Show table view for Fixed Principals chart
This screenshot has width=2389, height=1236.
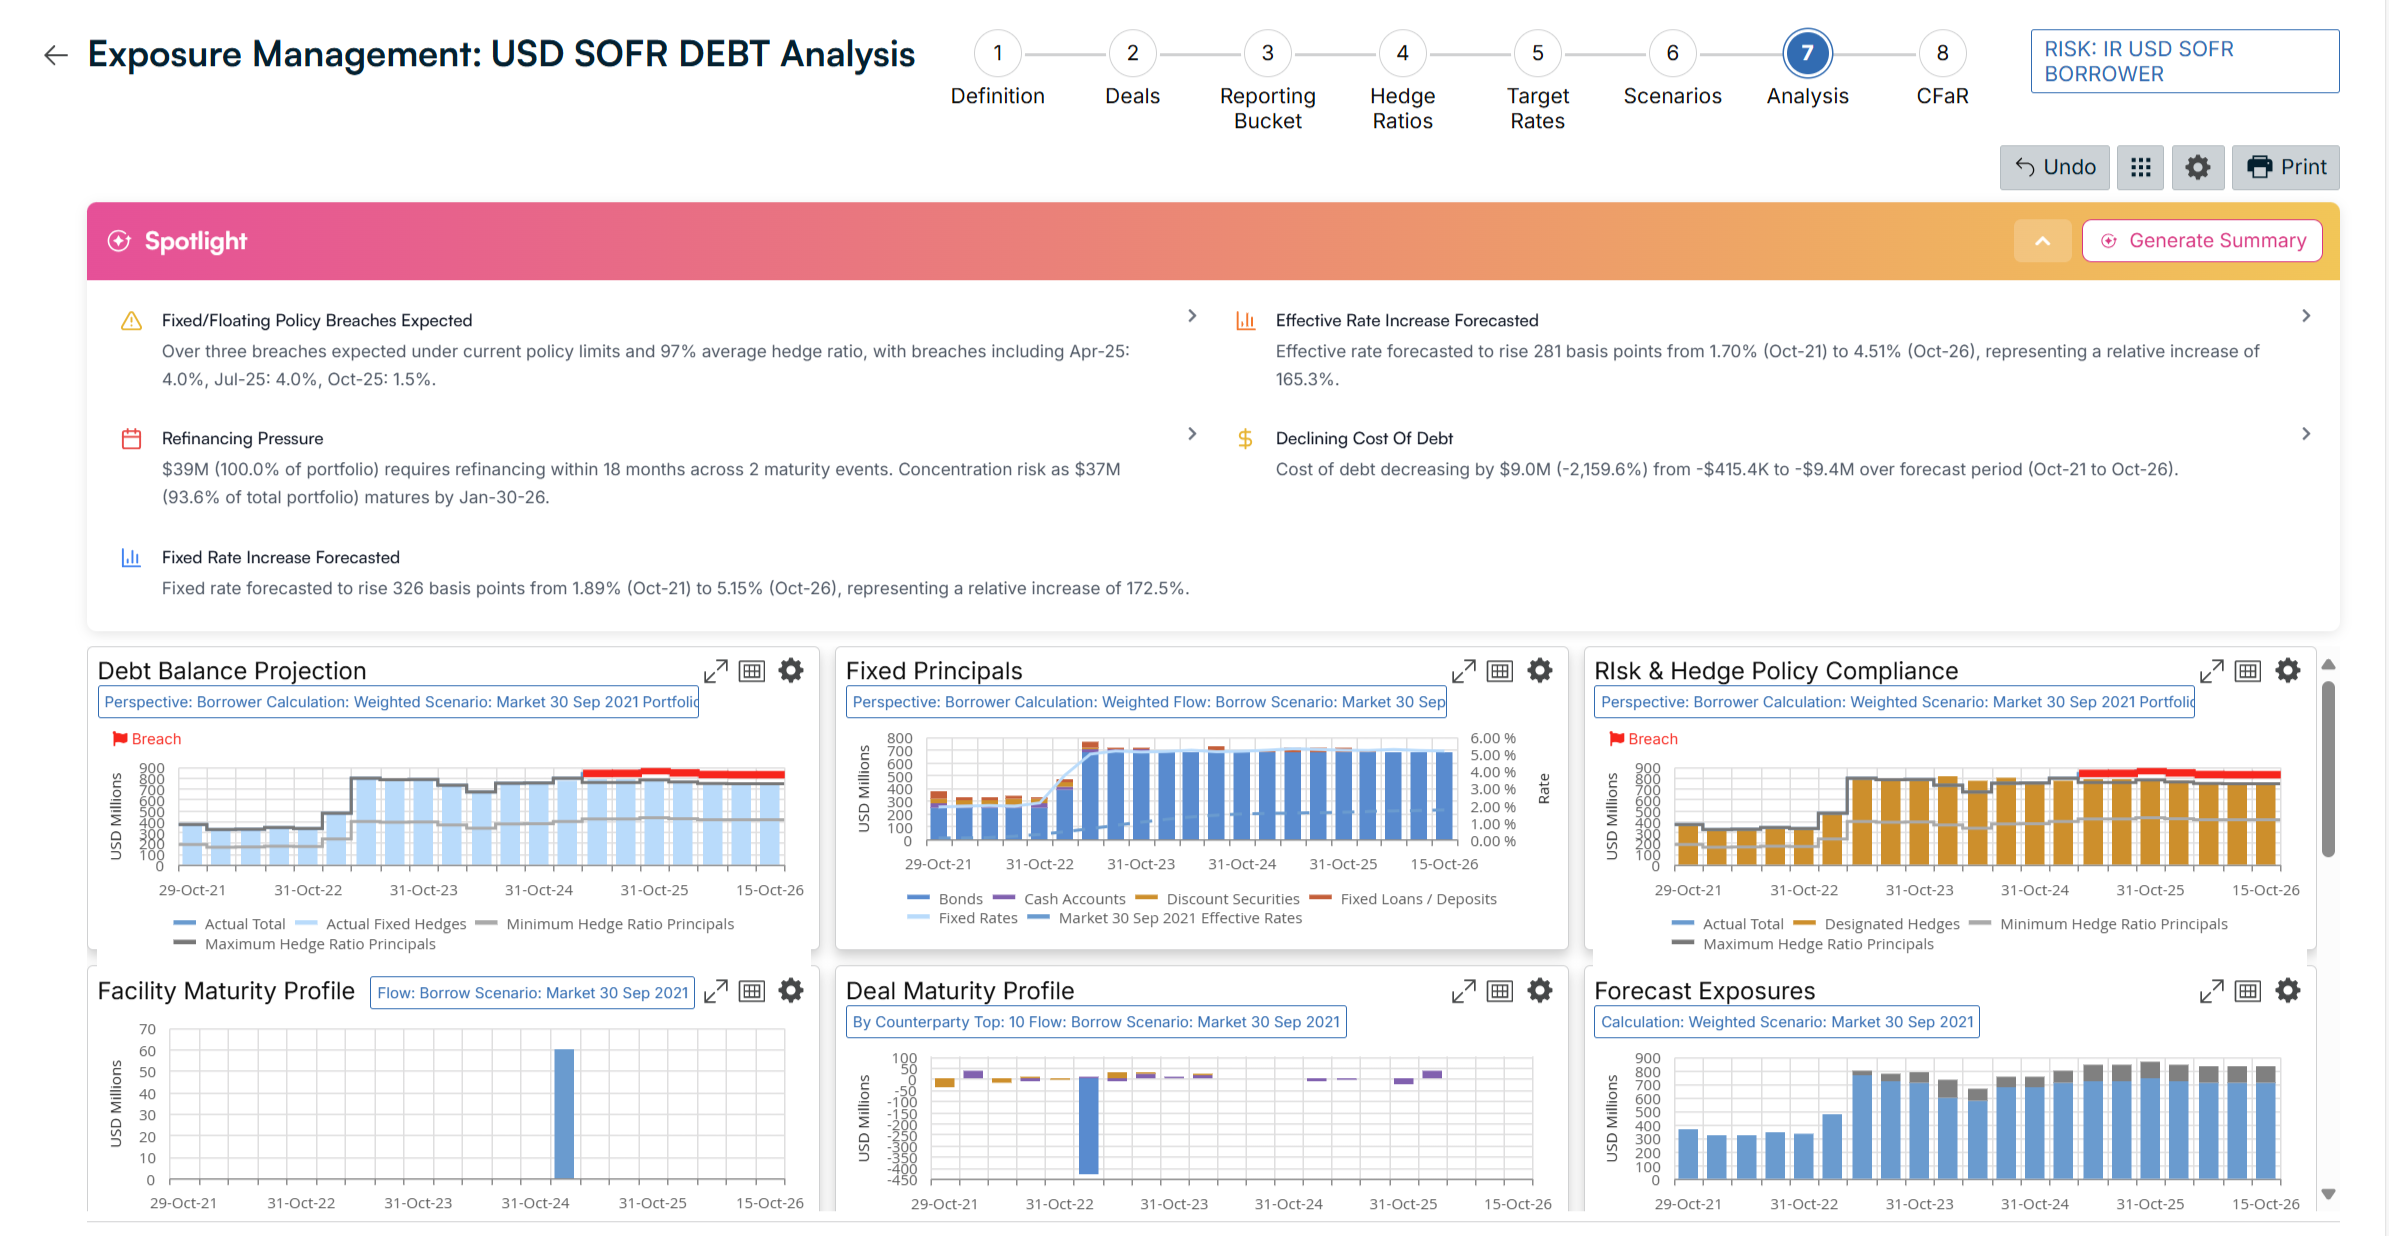[1500, 671]
